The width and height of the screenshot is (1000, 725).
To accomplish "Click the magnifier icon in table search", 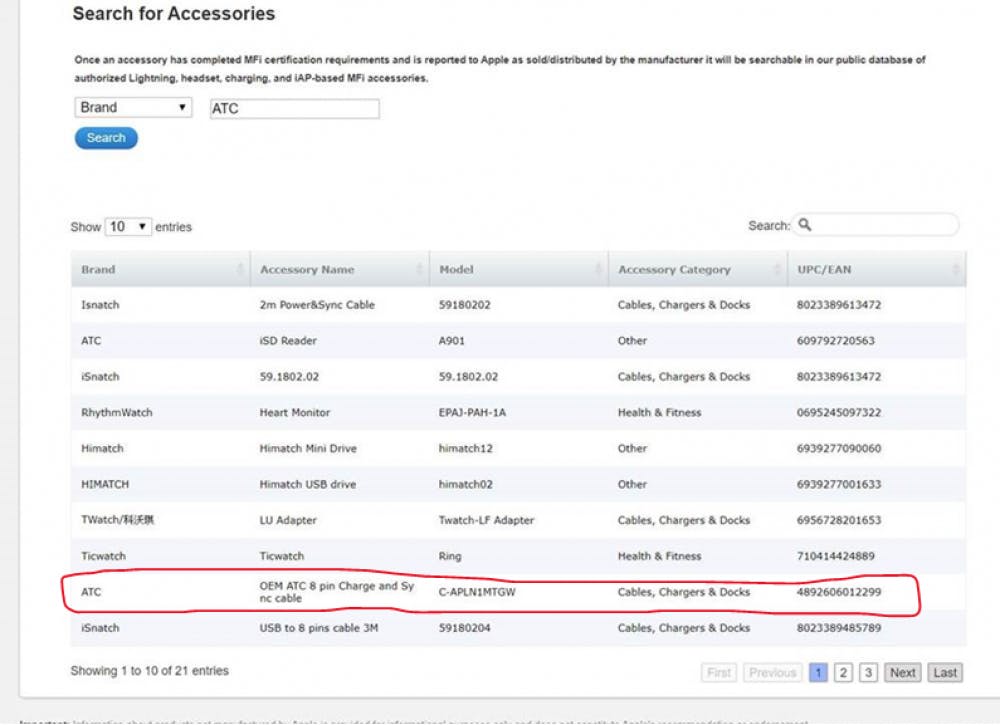I will pos(805,225).
